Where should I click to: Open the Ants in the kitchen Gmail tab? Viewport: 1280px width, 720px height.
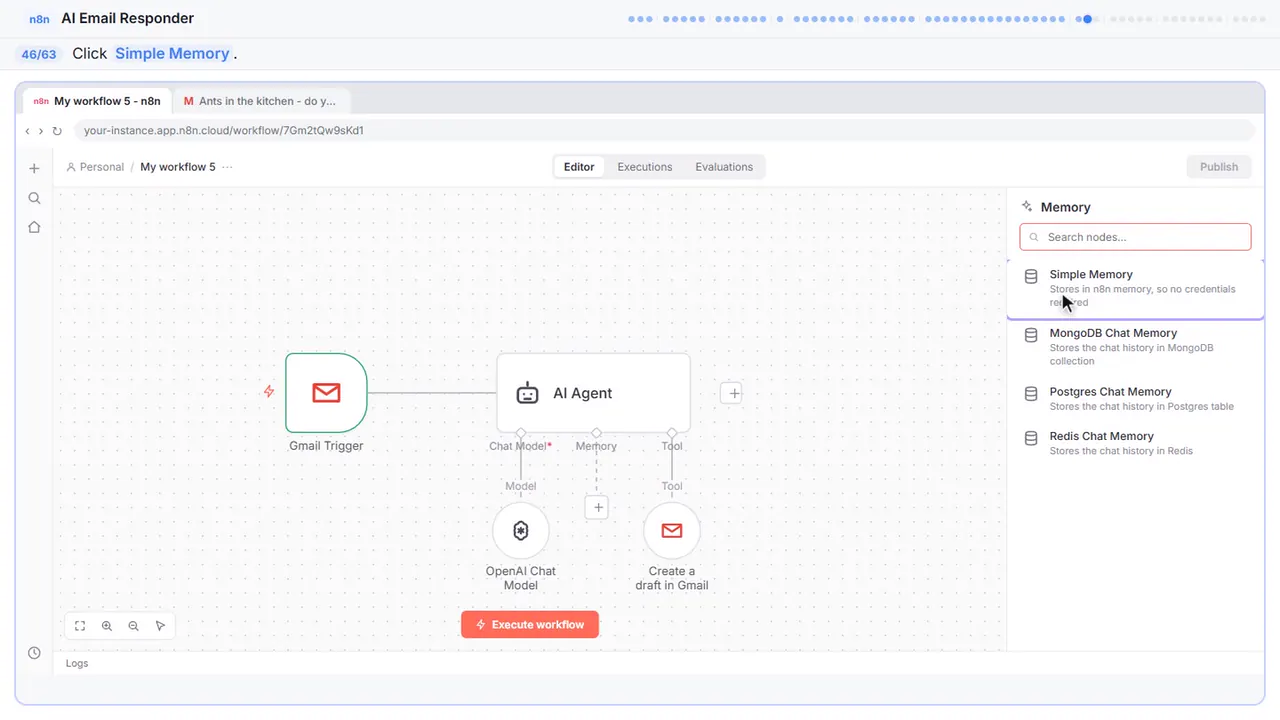pyautogui.click(x=260, y=101)
